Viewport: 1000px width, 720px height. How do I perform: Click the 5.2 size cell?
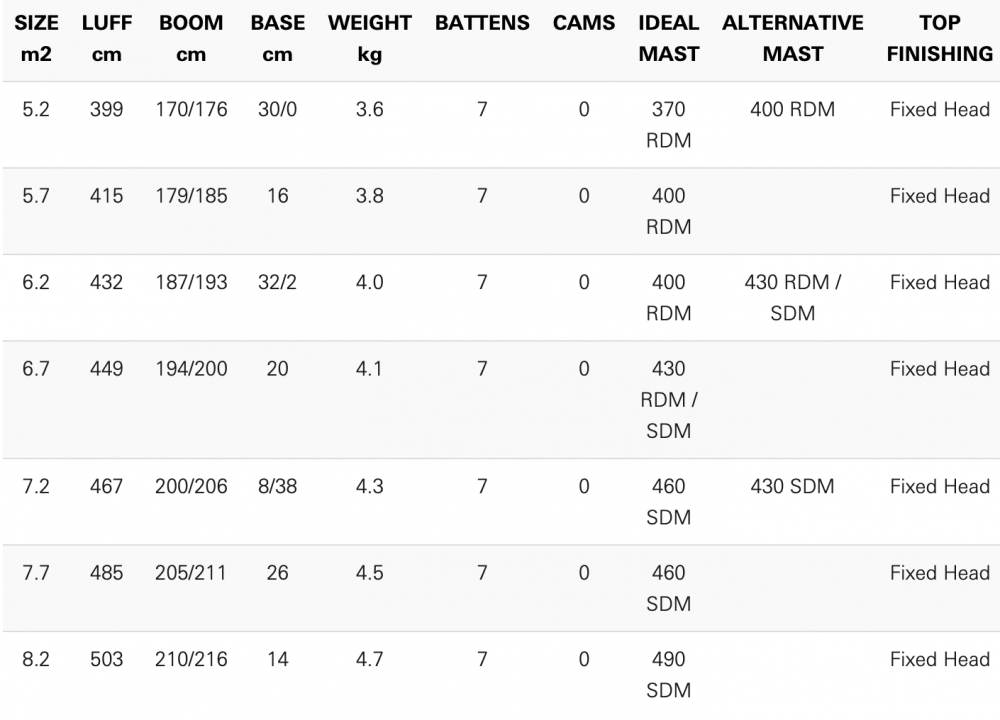coord(36,110)
